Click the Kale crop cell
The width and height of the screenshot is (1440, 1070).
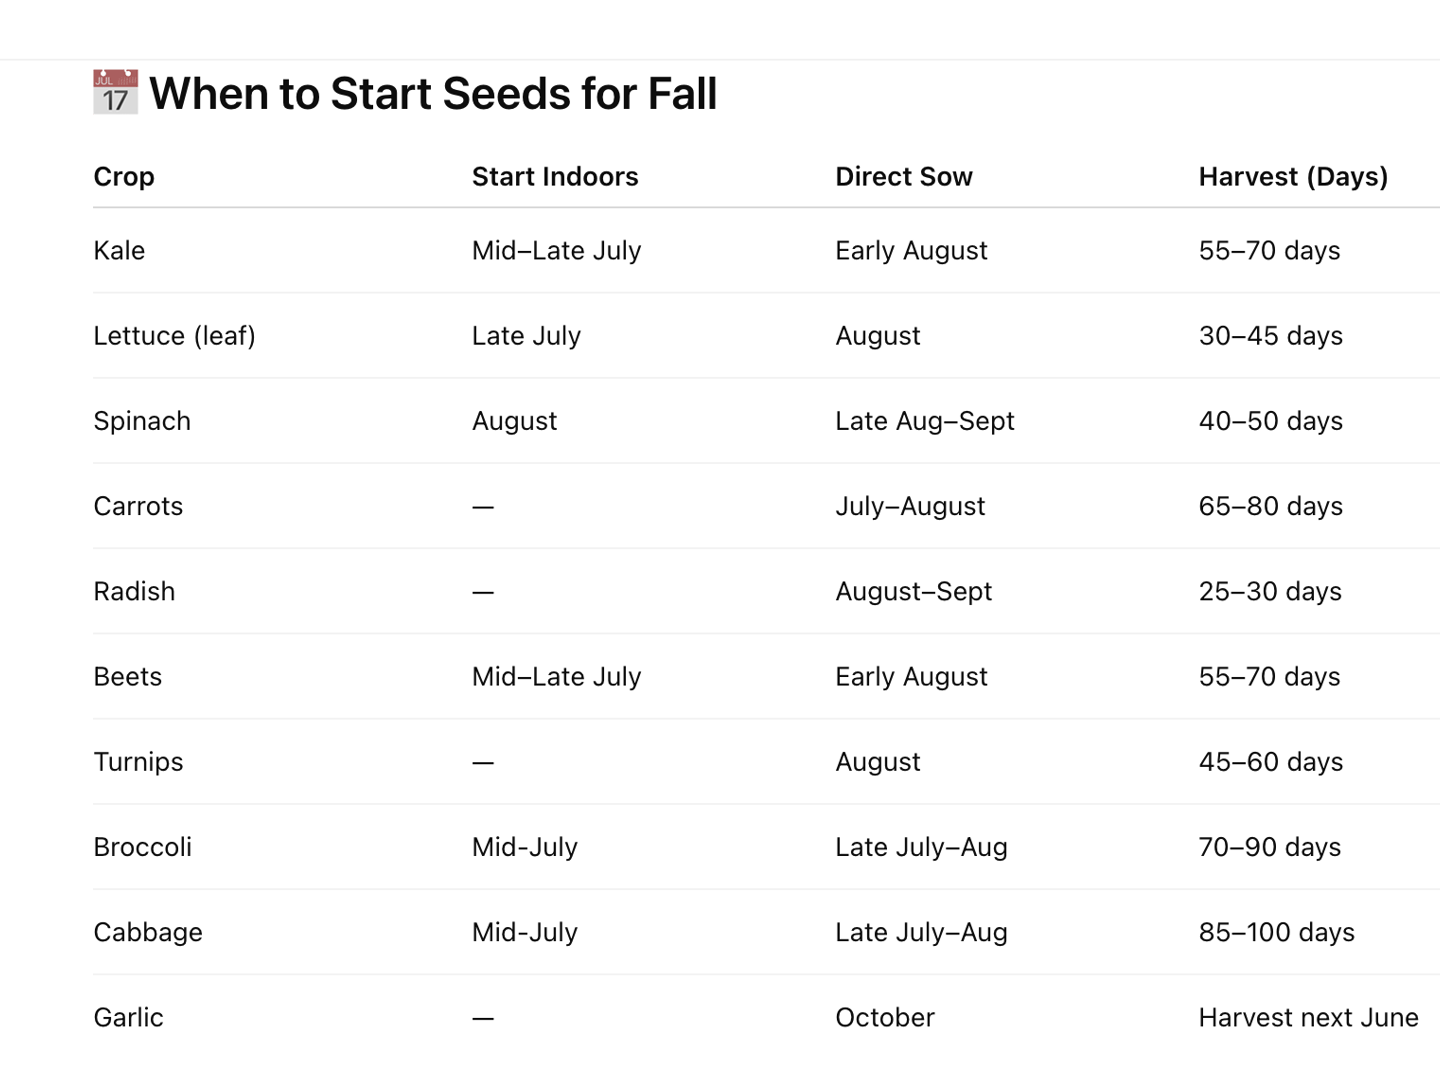119,251
